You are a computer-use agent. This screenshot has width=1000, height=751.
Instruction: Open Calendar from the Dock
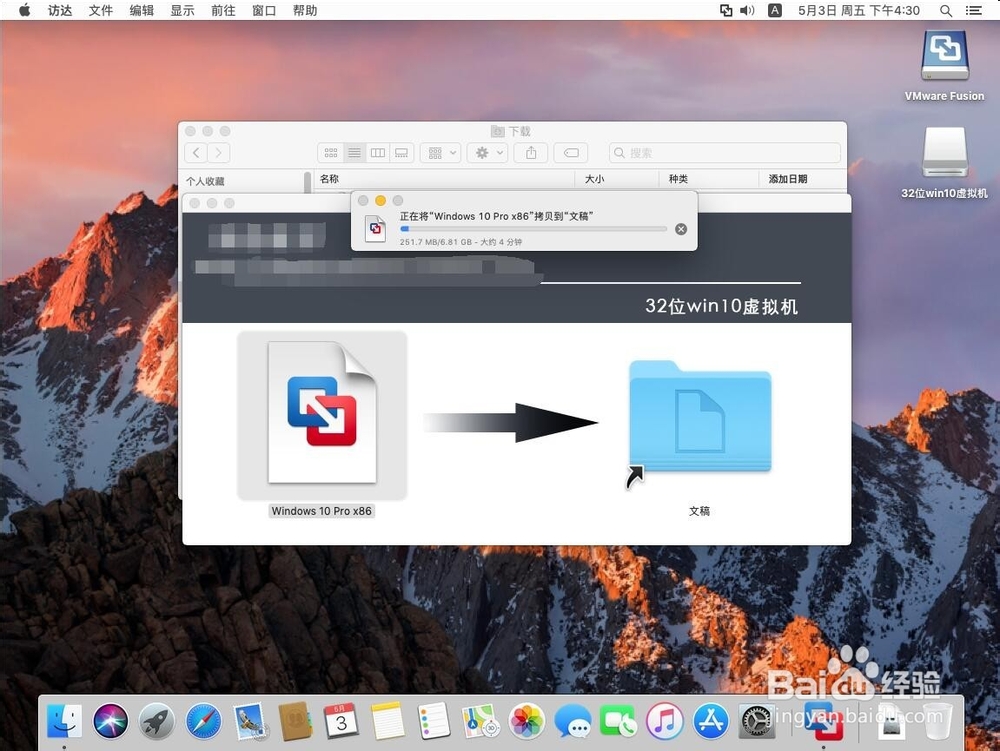click(342, 722)
